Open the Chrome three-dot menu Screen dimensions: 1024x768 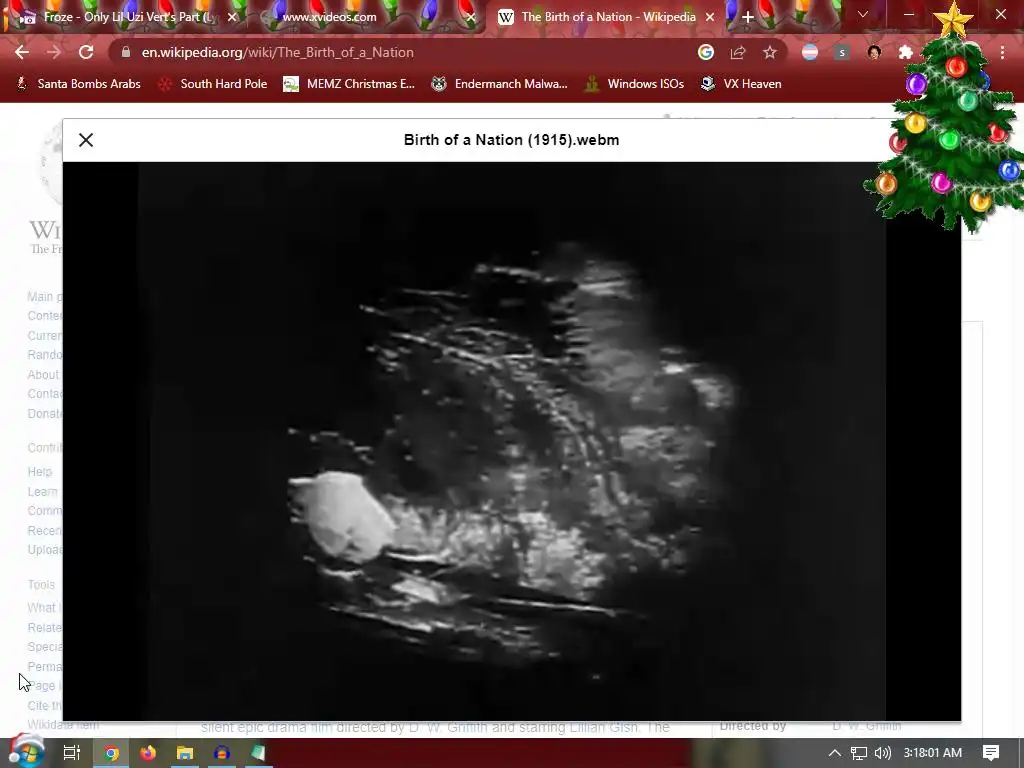[x=1002, y=52]
